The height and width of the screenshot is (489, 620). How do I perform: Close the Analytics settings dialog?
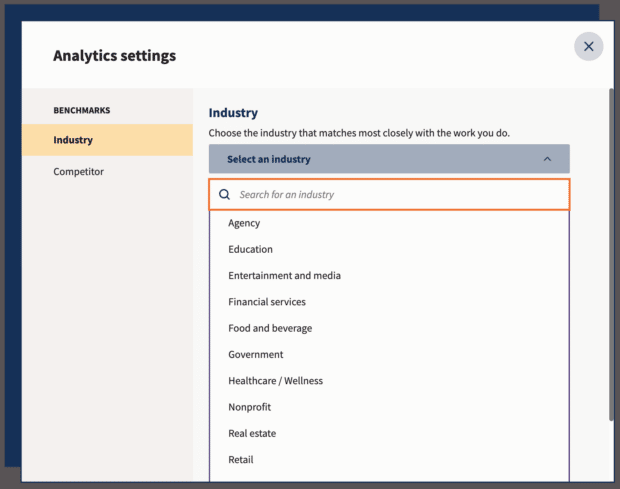588,46
